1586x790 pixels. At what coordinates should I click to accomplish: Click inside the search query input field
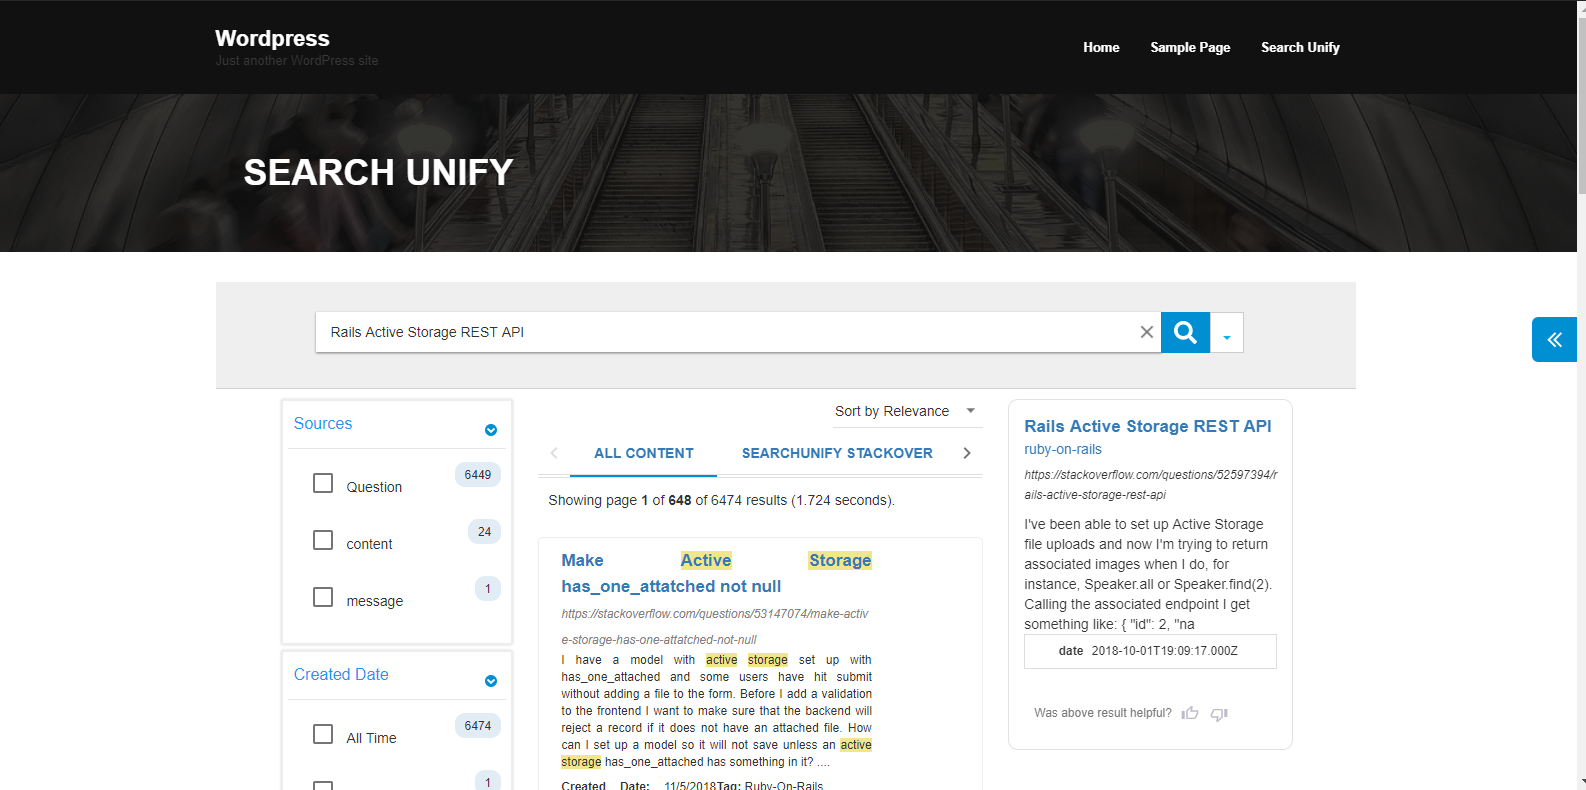[x=720, y=332]
